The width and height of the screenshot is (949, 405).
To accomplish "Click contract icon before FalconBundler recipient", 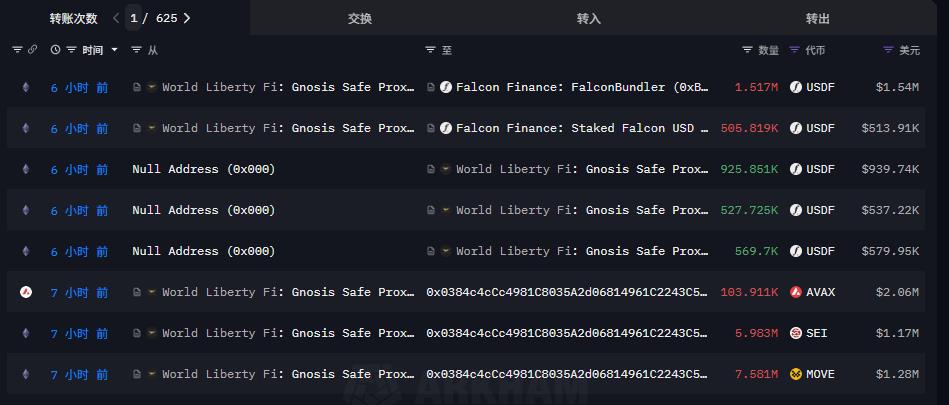I will coord(431,87).
